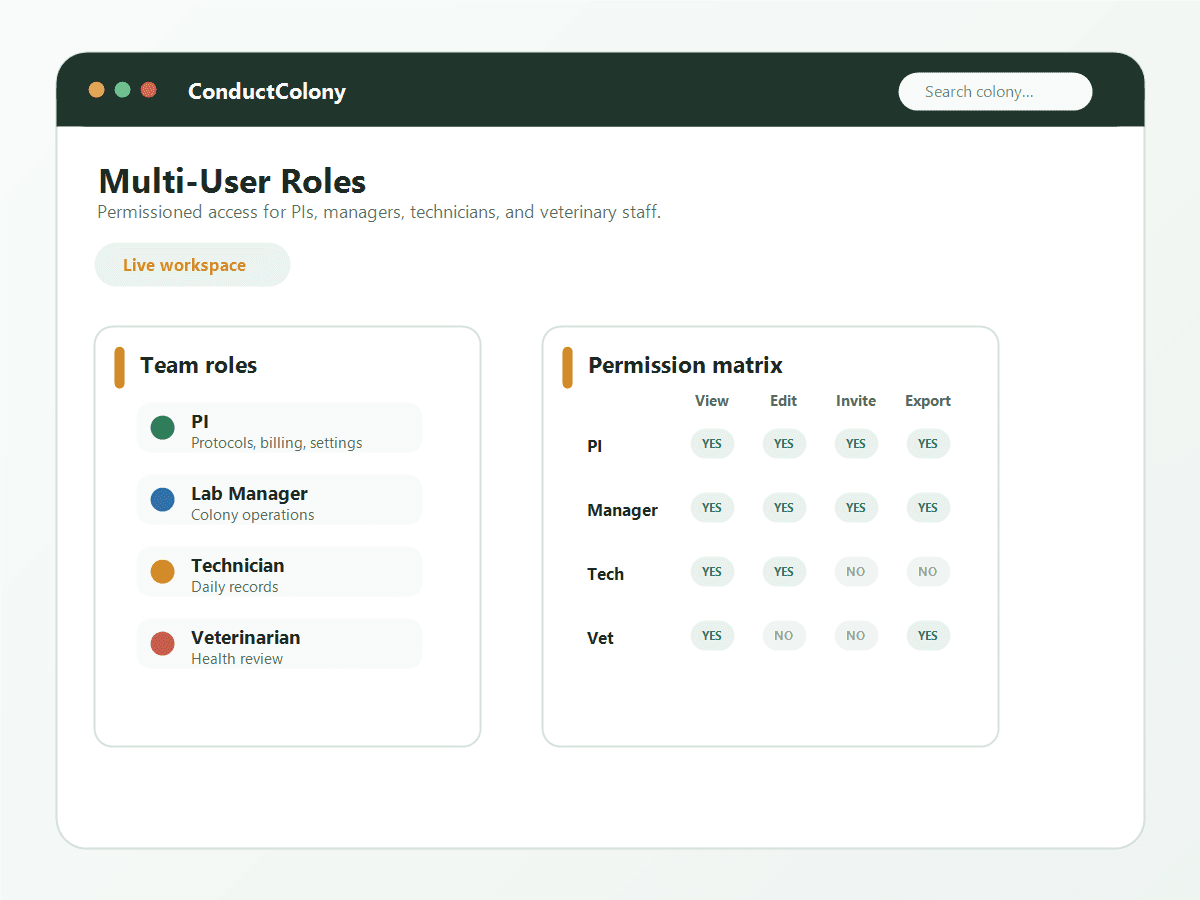Click the Multi-User Roles heading
Screen dimensions: 1200x900
coord(232,182)
